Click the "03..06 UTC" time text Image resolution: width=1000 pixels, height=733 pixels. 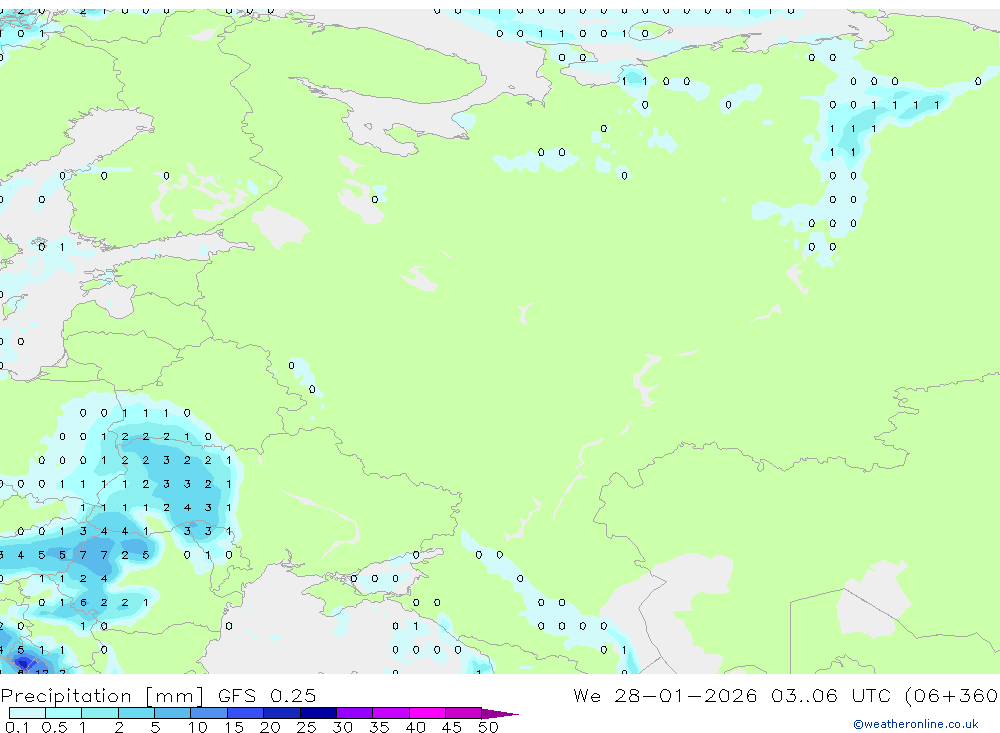[x=833, y=695]
